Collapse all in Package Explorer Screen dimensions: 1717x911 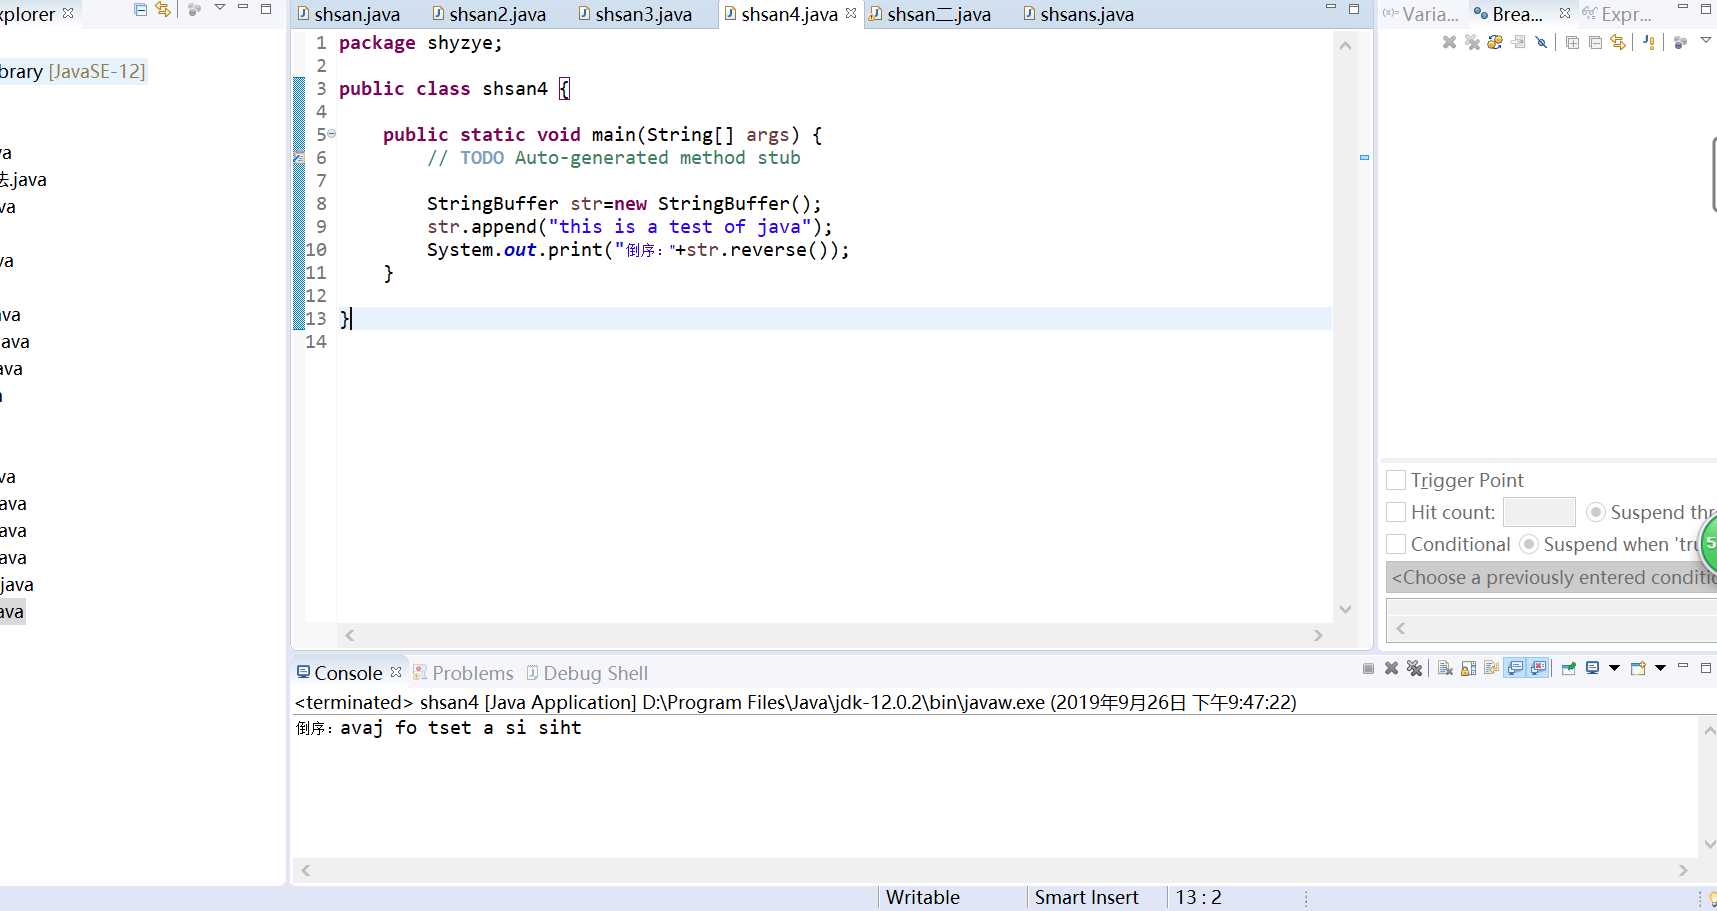pyautogui.click(x=140, y=9)
